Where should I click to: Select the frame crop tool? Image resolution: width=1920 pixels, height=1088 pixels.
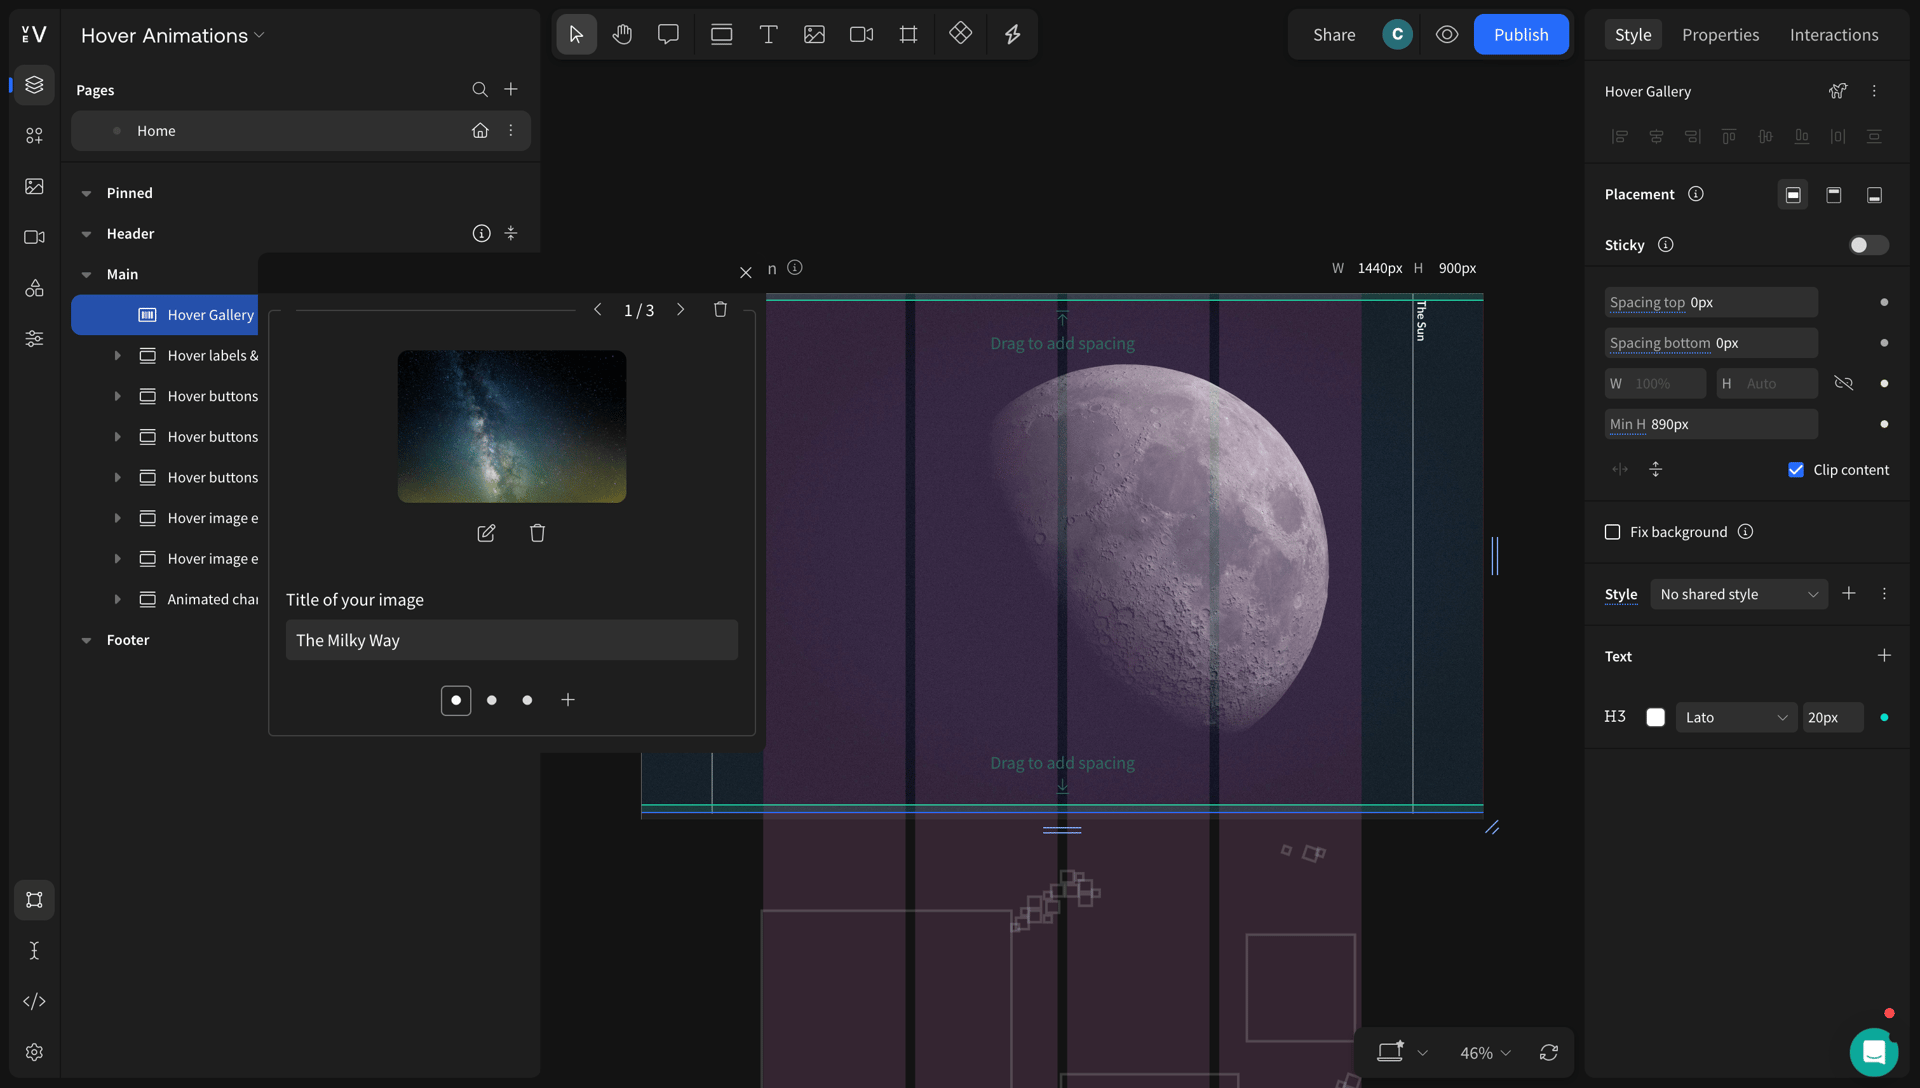click(908, 35)
